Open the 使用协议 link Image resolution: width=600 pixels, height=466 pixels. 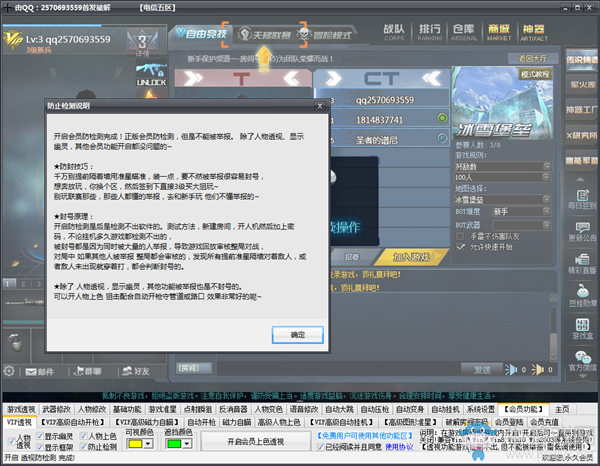[399, 447]
